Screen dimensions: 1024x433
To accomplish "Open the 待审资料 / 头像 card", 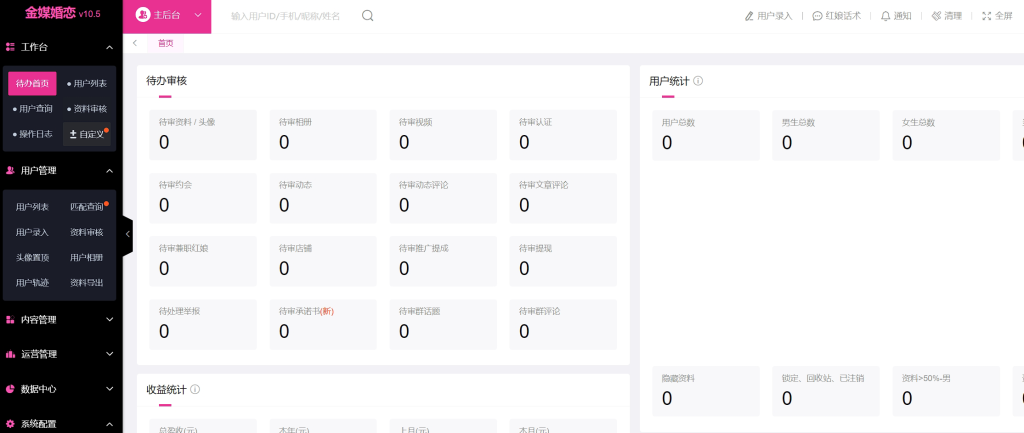I will (x=203, y=135).
